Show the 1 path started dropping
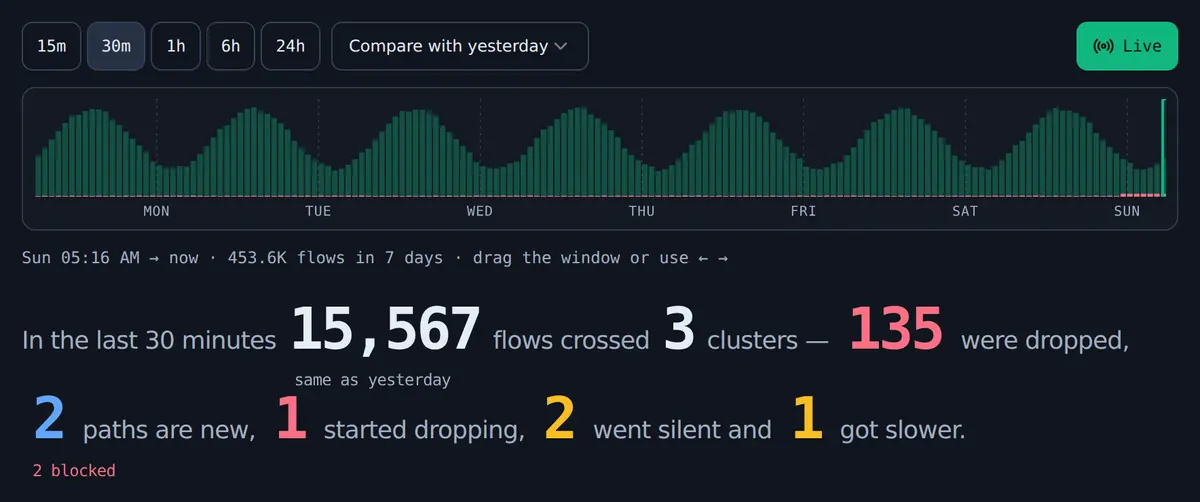The image size is (1200, 502). tap(291, 419)
